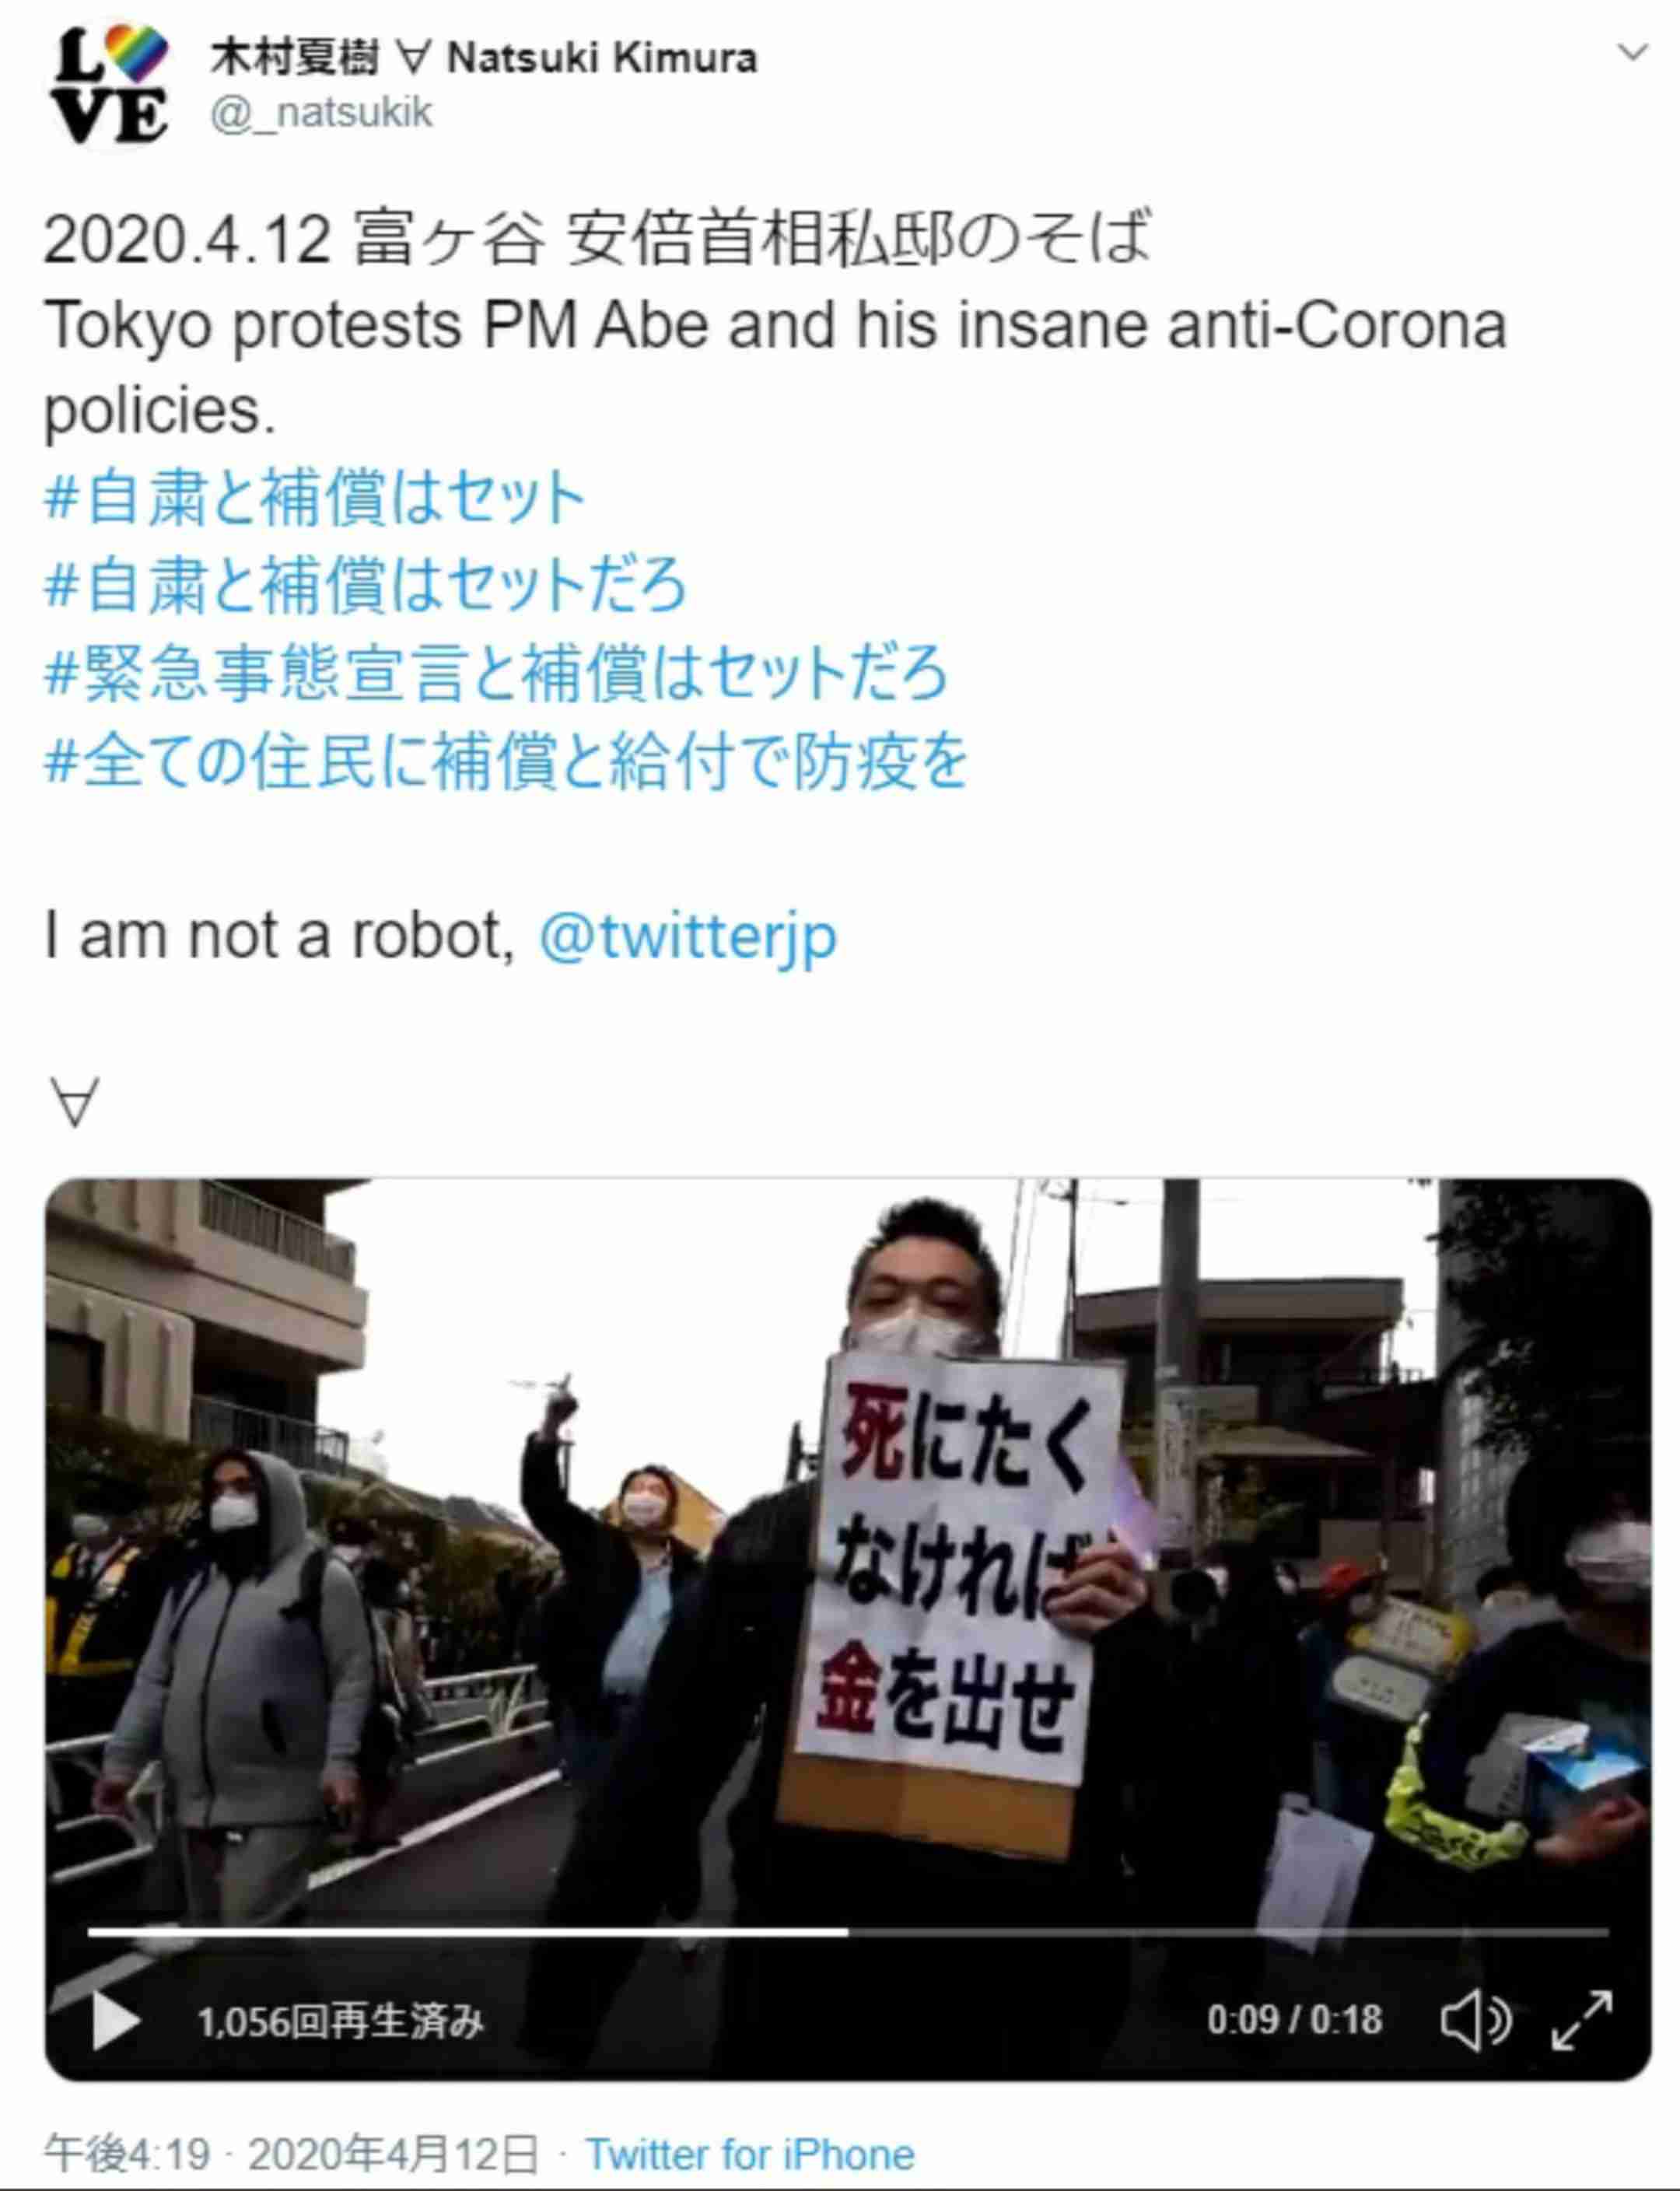Open hashtag #緊急事態宣言と補償はセットだろ
This screenshot has height=2191, width=1680.
point(496,673)
